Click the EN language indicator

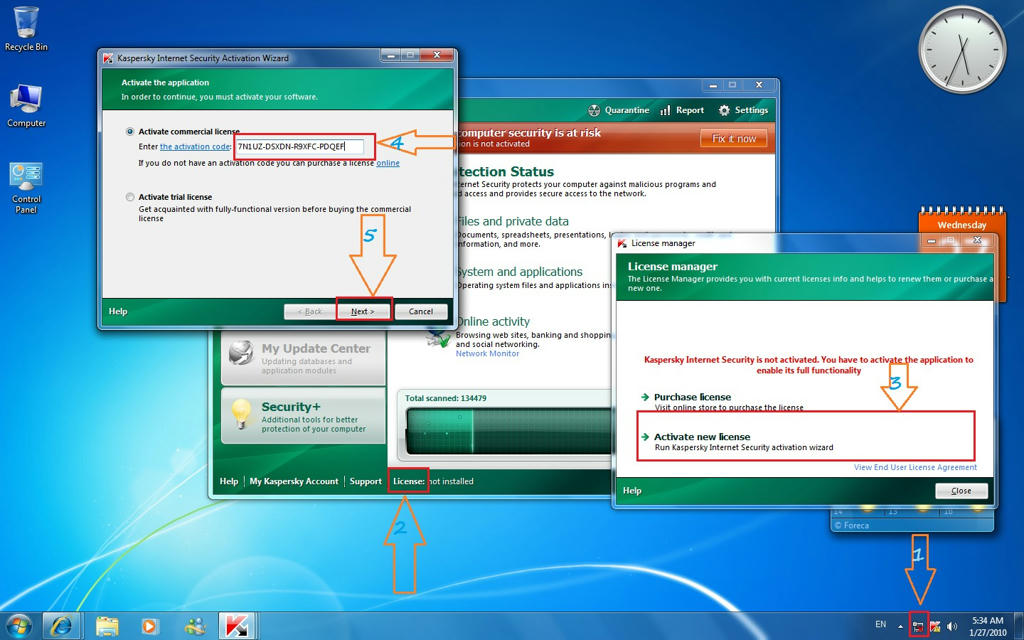point(880,624)
